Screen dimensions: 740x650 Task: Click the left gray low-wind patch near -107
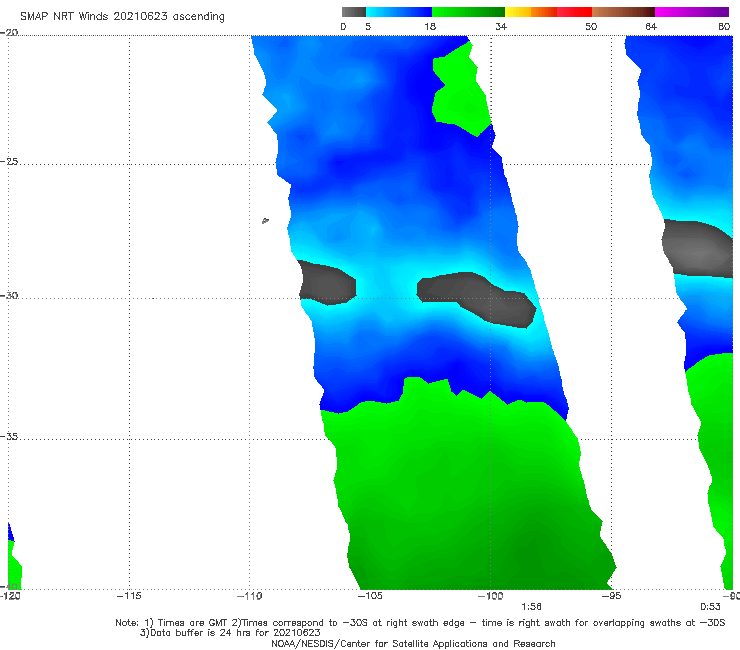[x=327, y=282]
